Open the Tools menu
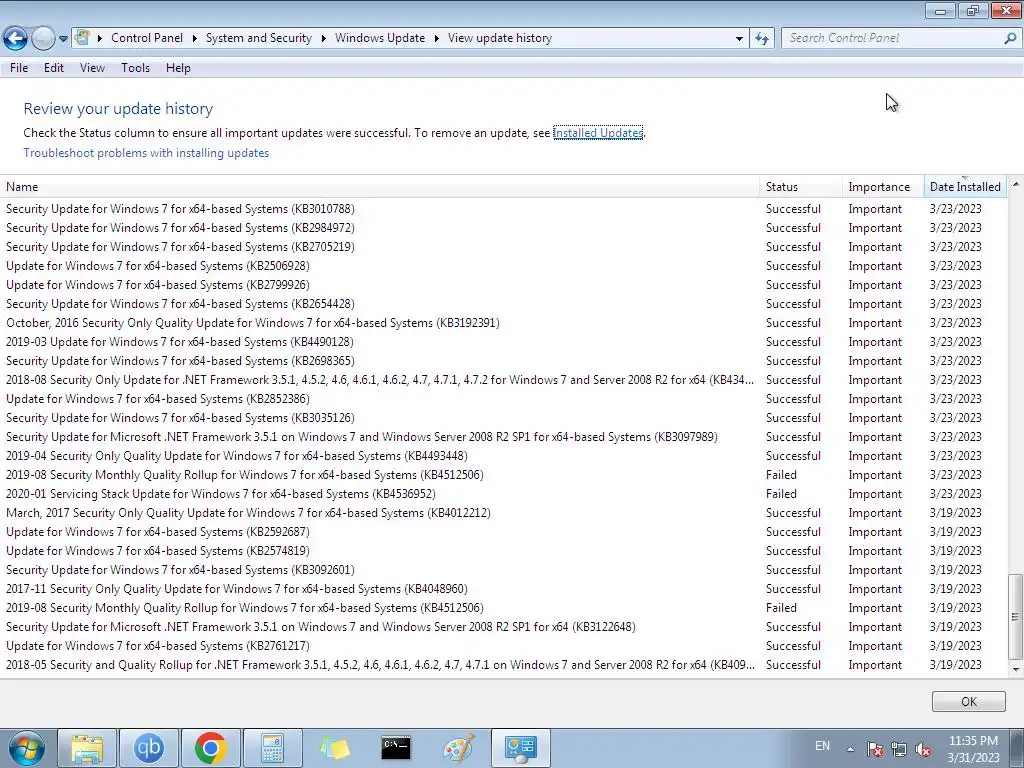The image size is (1024, 768). coord(135,68)
